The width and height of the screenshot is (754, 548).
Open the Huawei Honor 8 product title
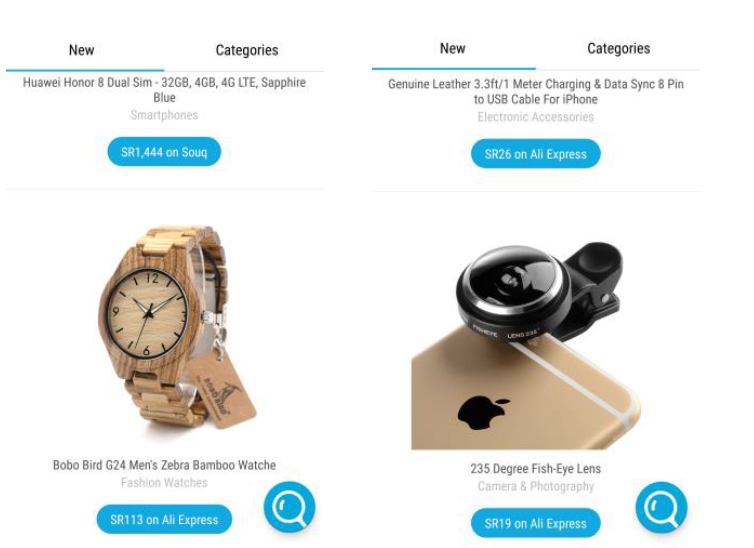point(164,90)
